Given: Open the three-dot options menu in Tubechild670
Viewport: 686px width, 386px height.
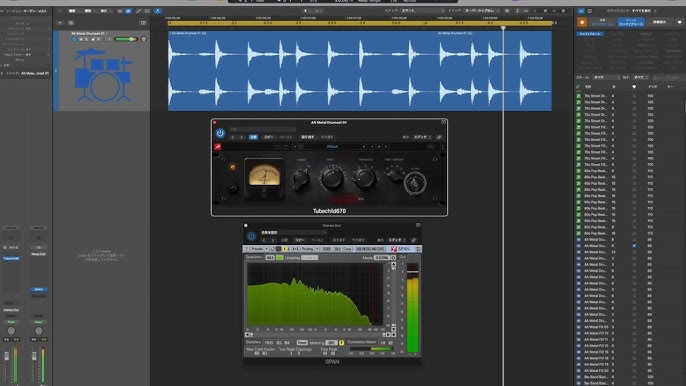Looking at the screenshot, I should point(442,147).
